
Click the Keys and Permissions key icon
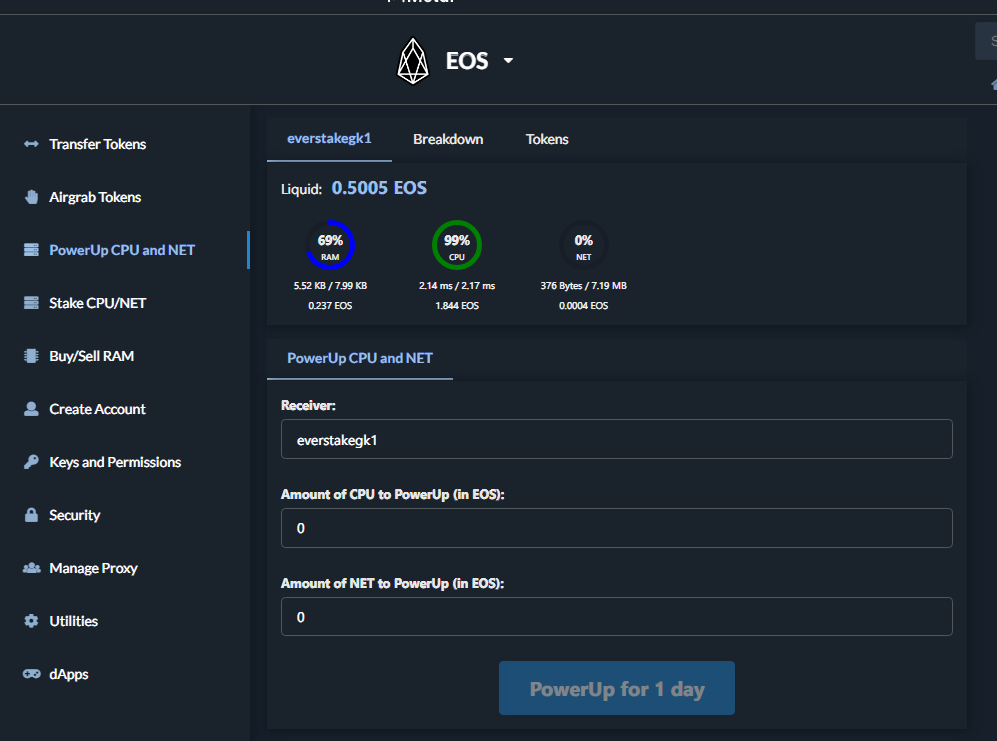(x=31, y=462)
